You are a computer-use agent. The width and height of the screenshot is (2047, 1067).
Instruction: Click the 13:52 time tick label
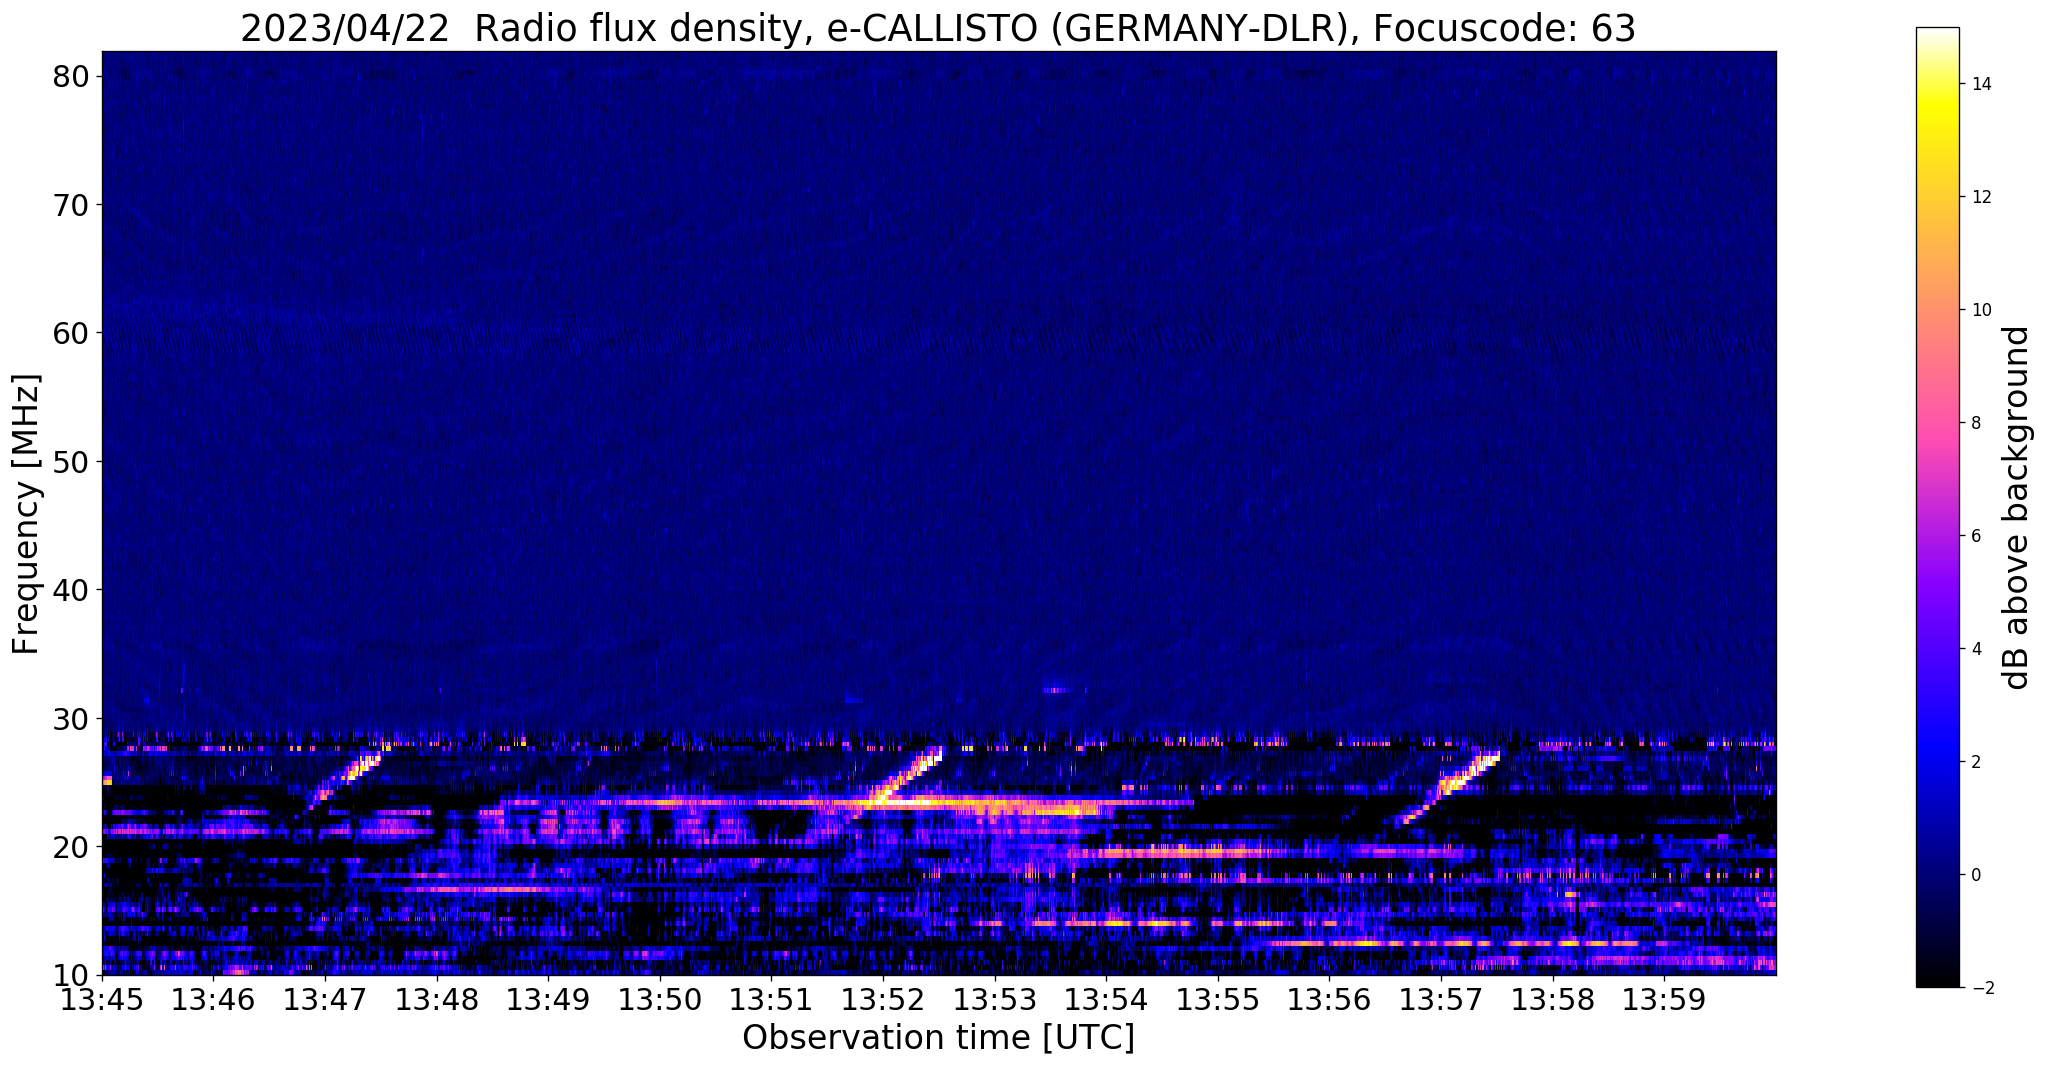[x=883, y=999]
